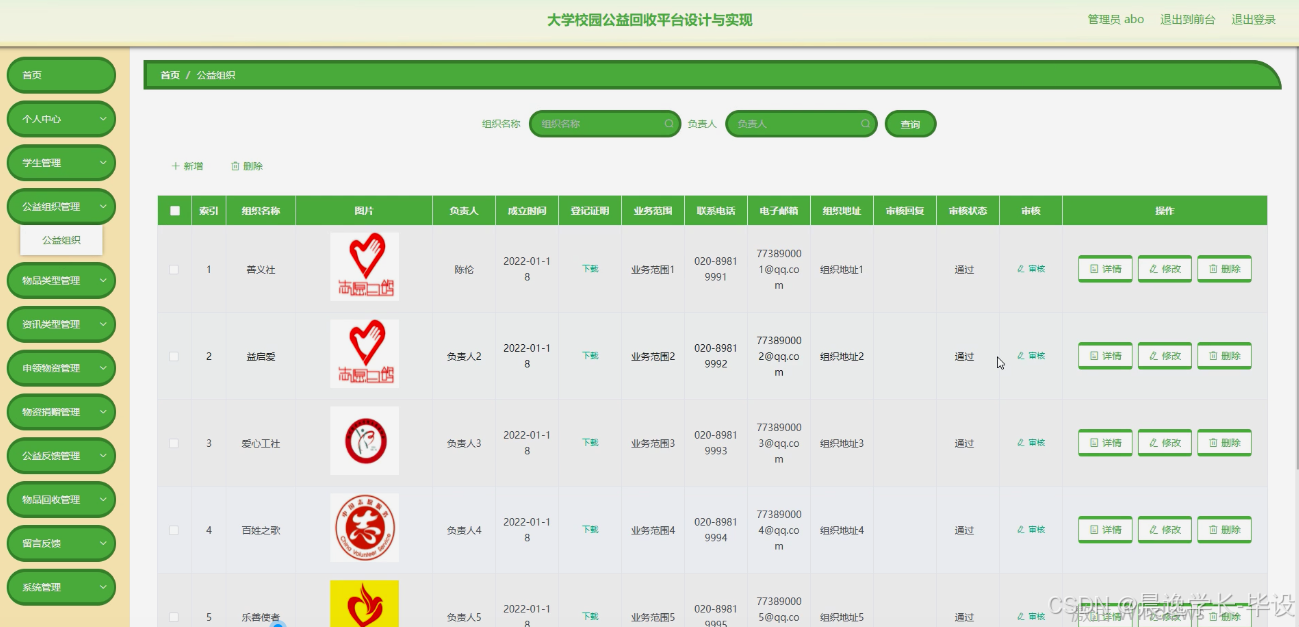Image resolution: width=1299 pixels, height=627 pixels.
Task: Download 登记证明 for 善义社 row
Action: (590, 269)
